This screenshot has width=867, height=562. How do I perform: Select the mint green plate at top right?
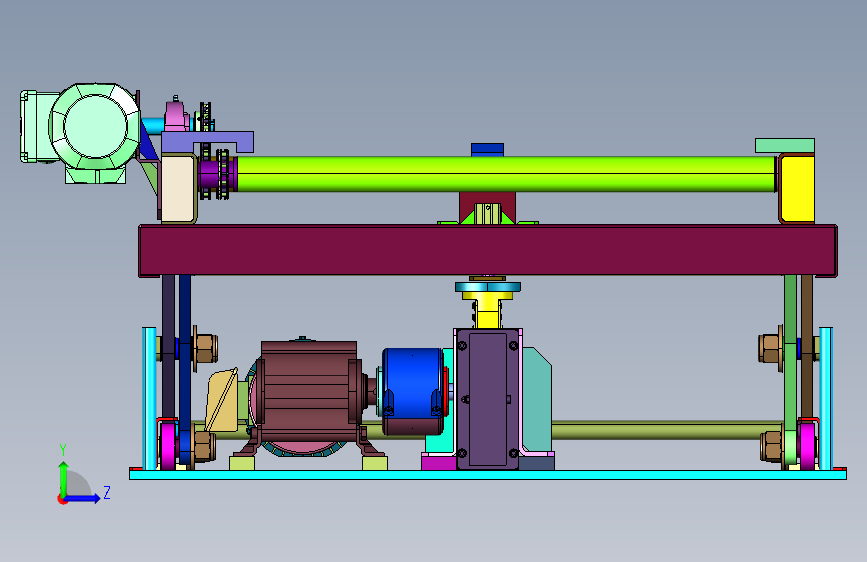(785, 145)
